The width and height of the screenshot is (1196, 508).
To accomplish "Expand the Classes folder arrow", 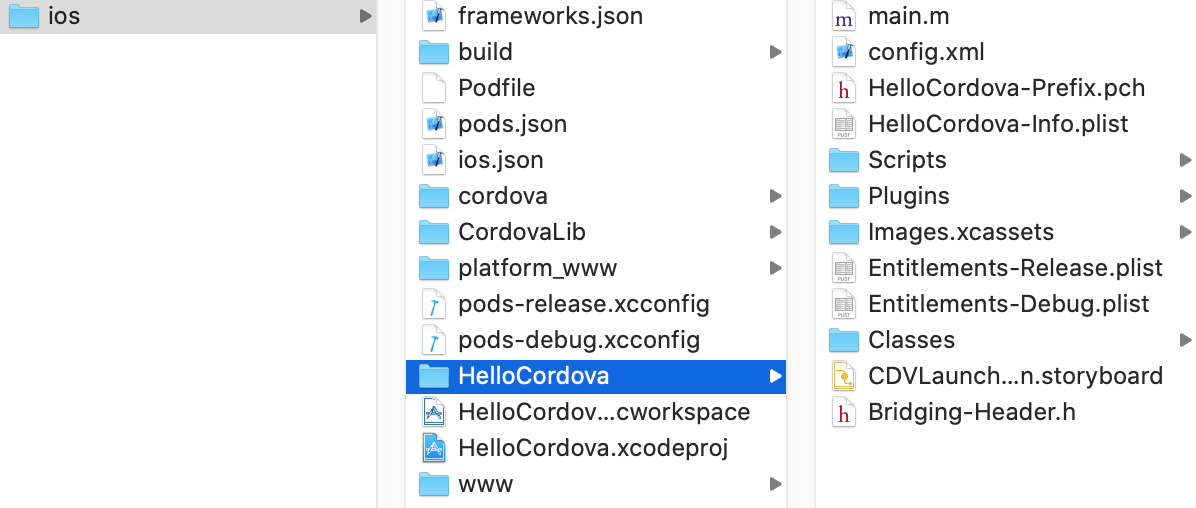I will pyautogui.click(x=1185, y=340).
